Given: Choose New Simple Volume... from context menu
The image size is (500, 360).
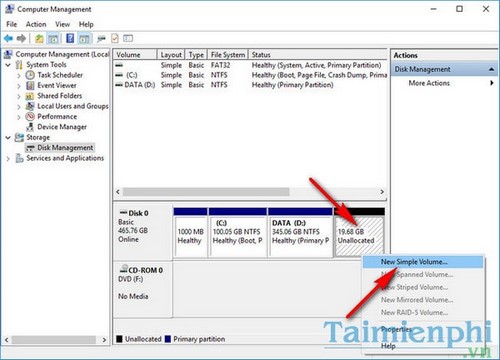Looking at the screenshot, I should (423, 262).
